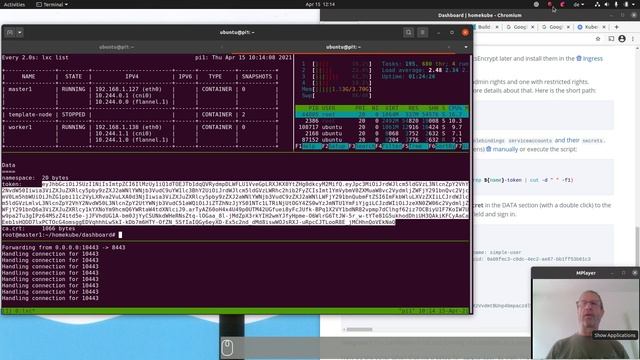
Task: Click the root@master1 shell prompt
Action: pyautogui.click(x=58, y=235)
